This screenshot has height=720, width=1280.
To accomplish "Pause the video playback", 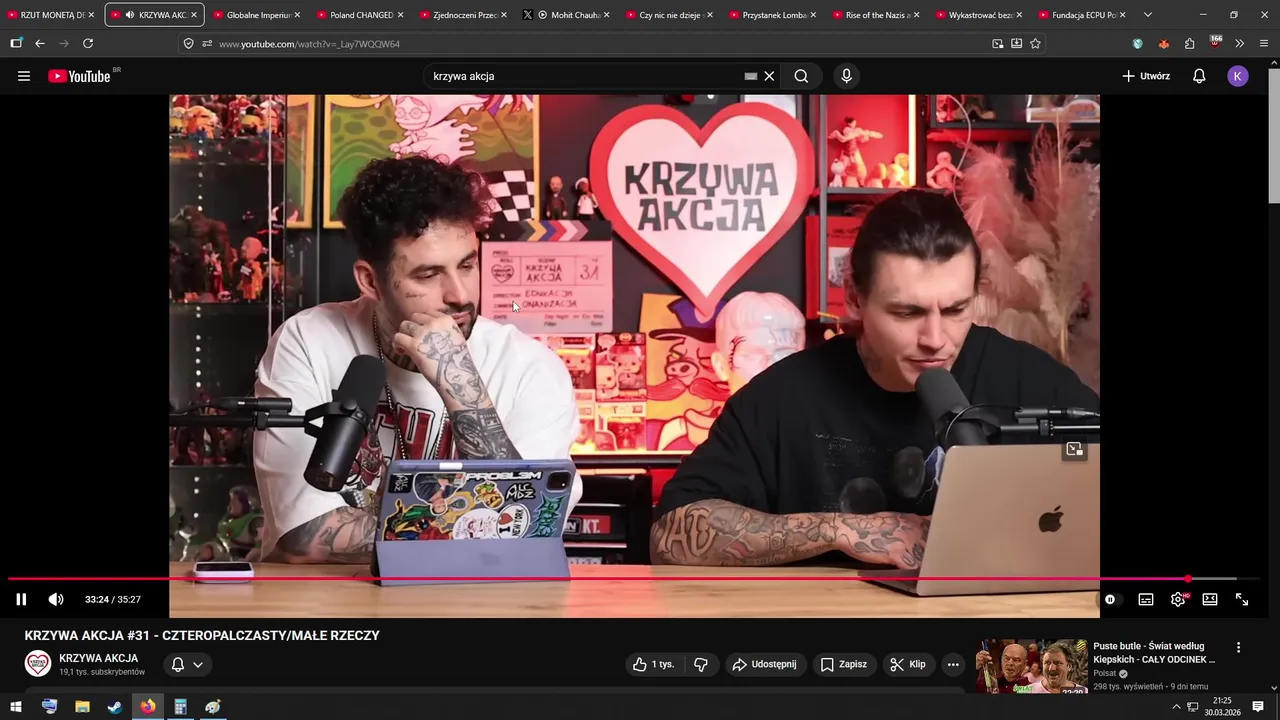I will (21, 599).
